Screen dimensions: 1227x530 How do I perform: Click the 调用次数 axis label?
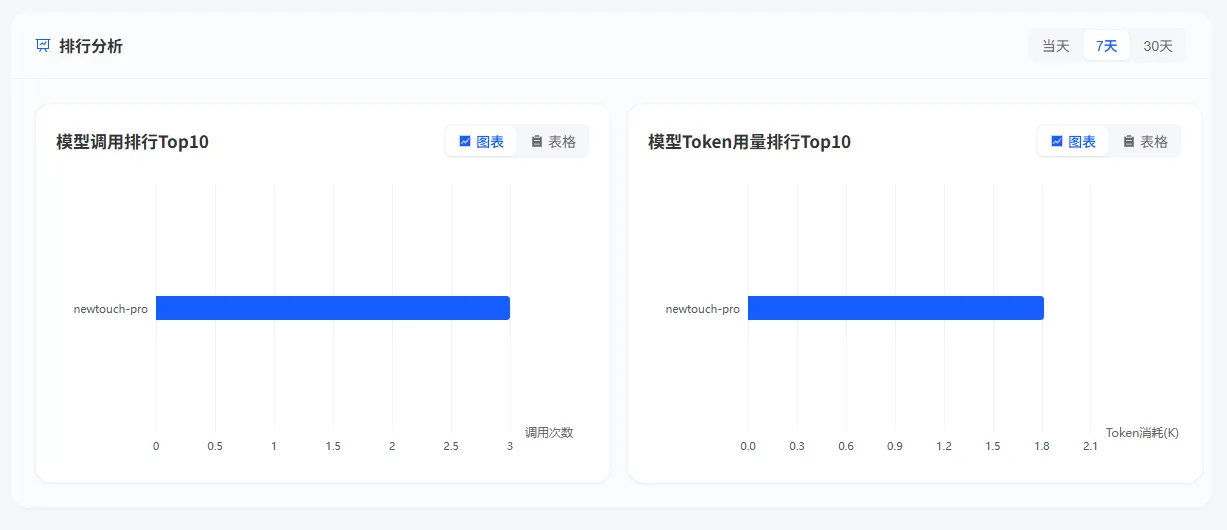pos(549,432)
